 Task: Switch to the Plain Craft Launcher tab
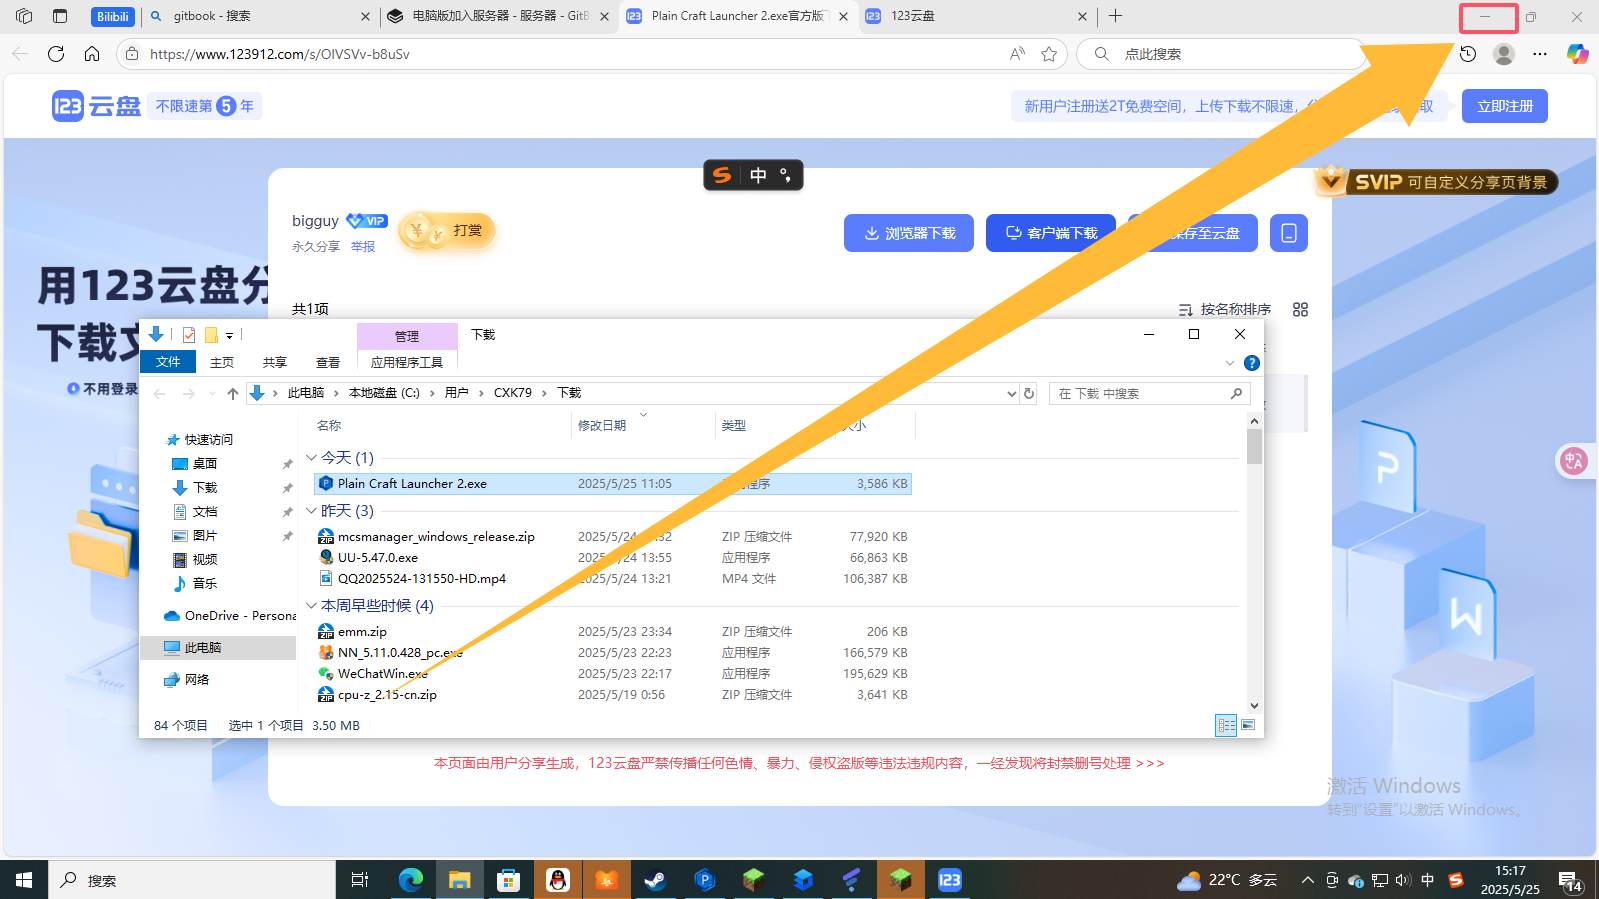[737, 16]
